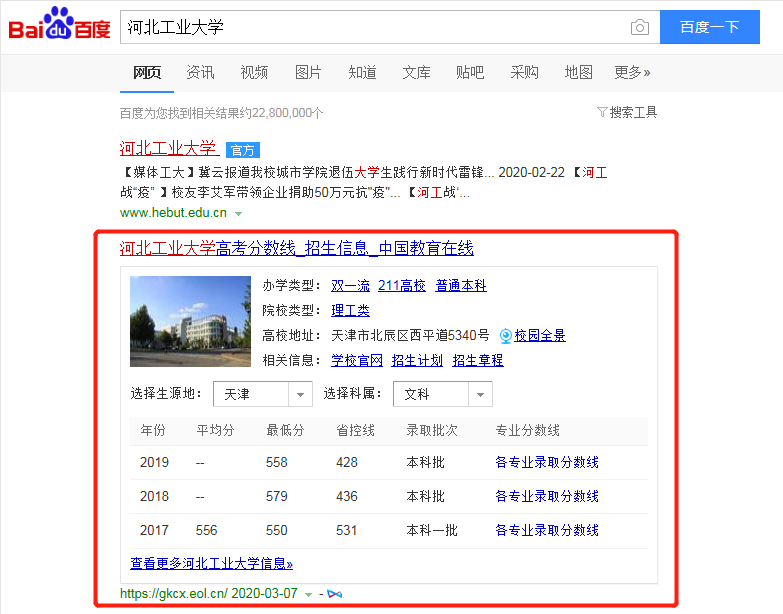Open the 更多» tab menu
The image size is (783, 614).
tap(632, 73)
